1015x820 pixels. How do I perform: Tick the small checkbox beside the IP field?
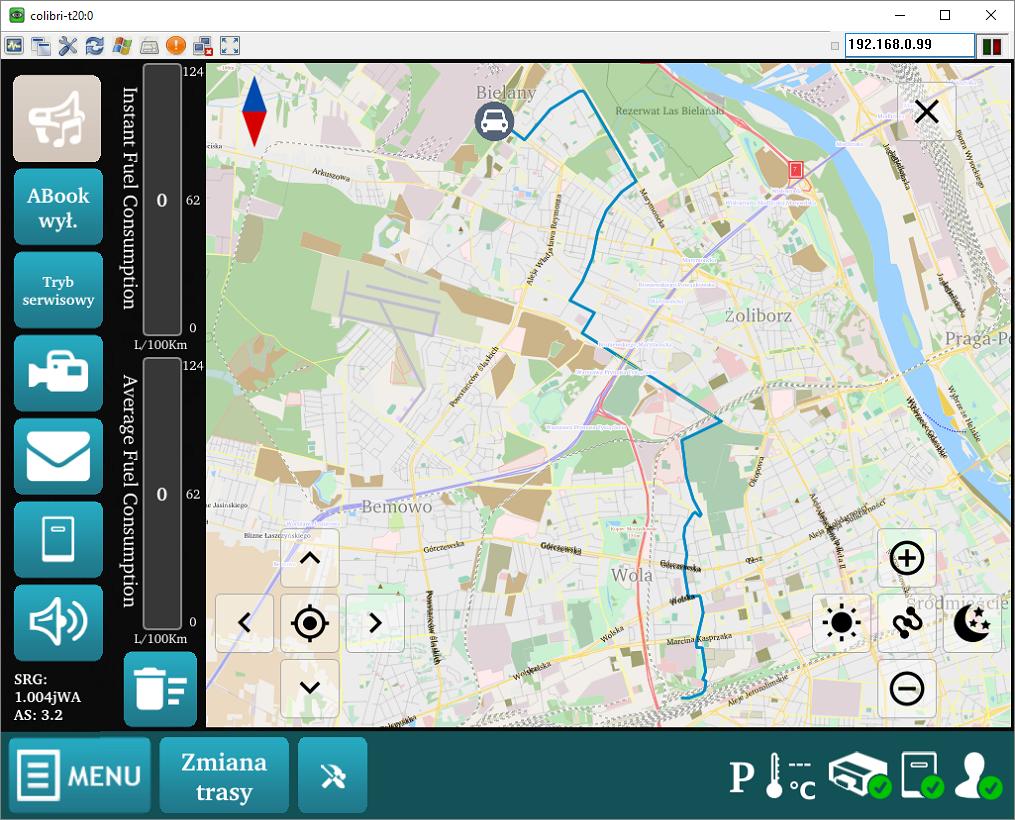(x=834, y=46)
